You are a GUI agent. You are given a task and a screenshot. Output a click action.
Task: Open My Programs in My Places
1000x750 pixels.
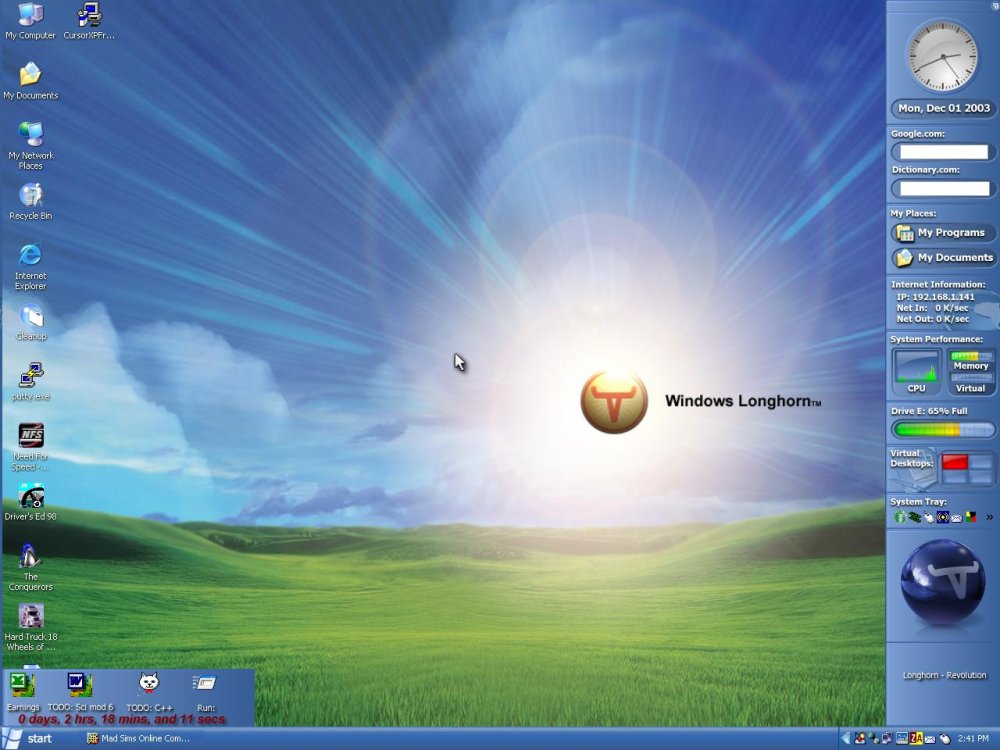click(x=941, y=232)
